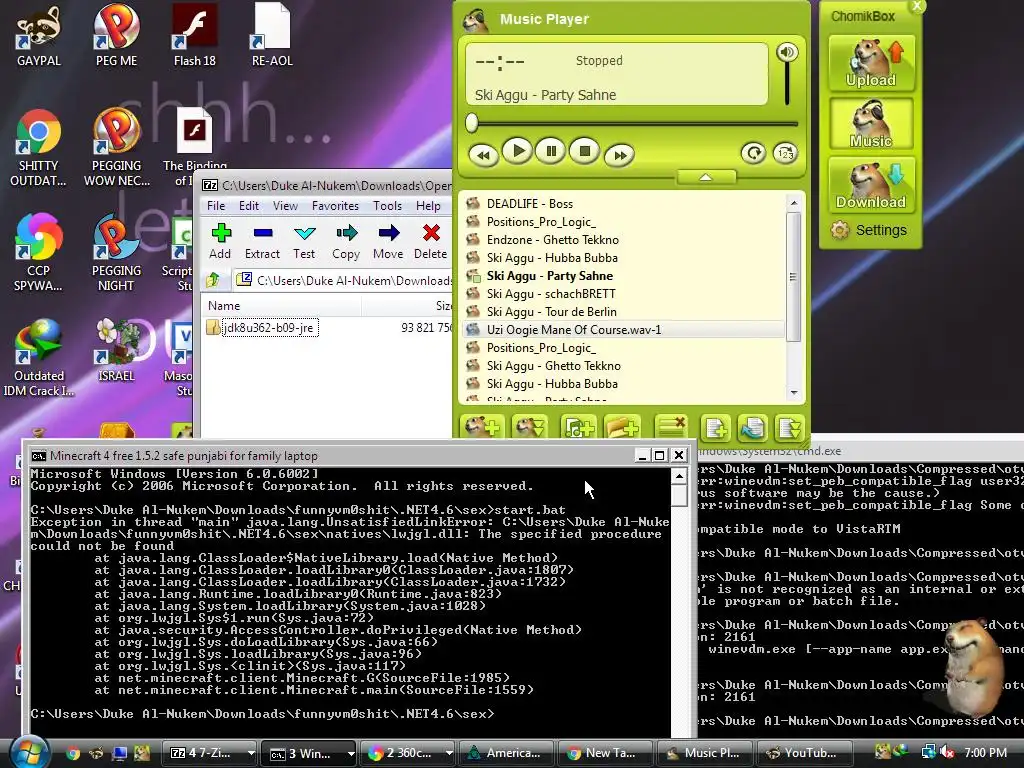Viewport: 1024px width, 768px height.
Task: Click the 7-Zip address path field
Action: [344, 280]
